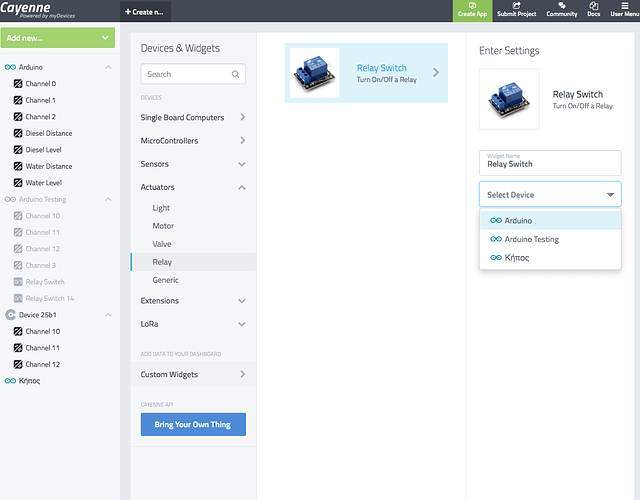Select Channel 11 under Arduino Testing
The image size is (640, 500).
(x=42, y=232)
